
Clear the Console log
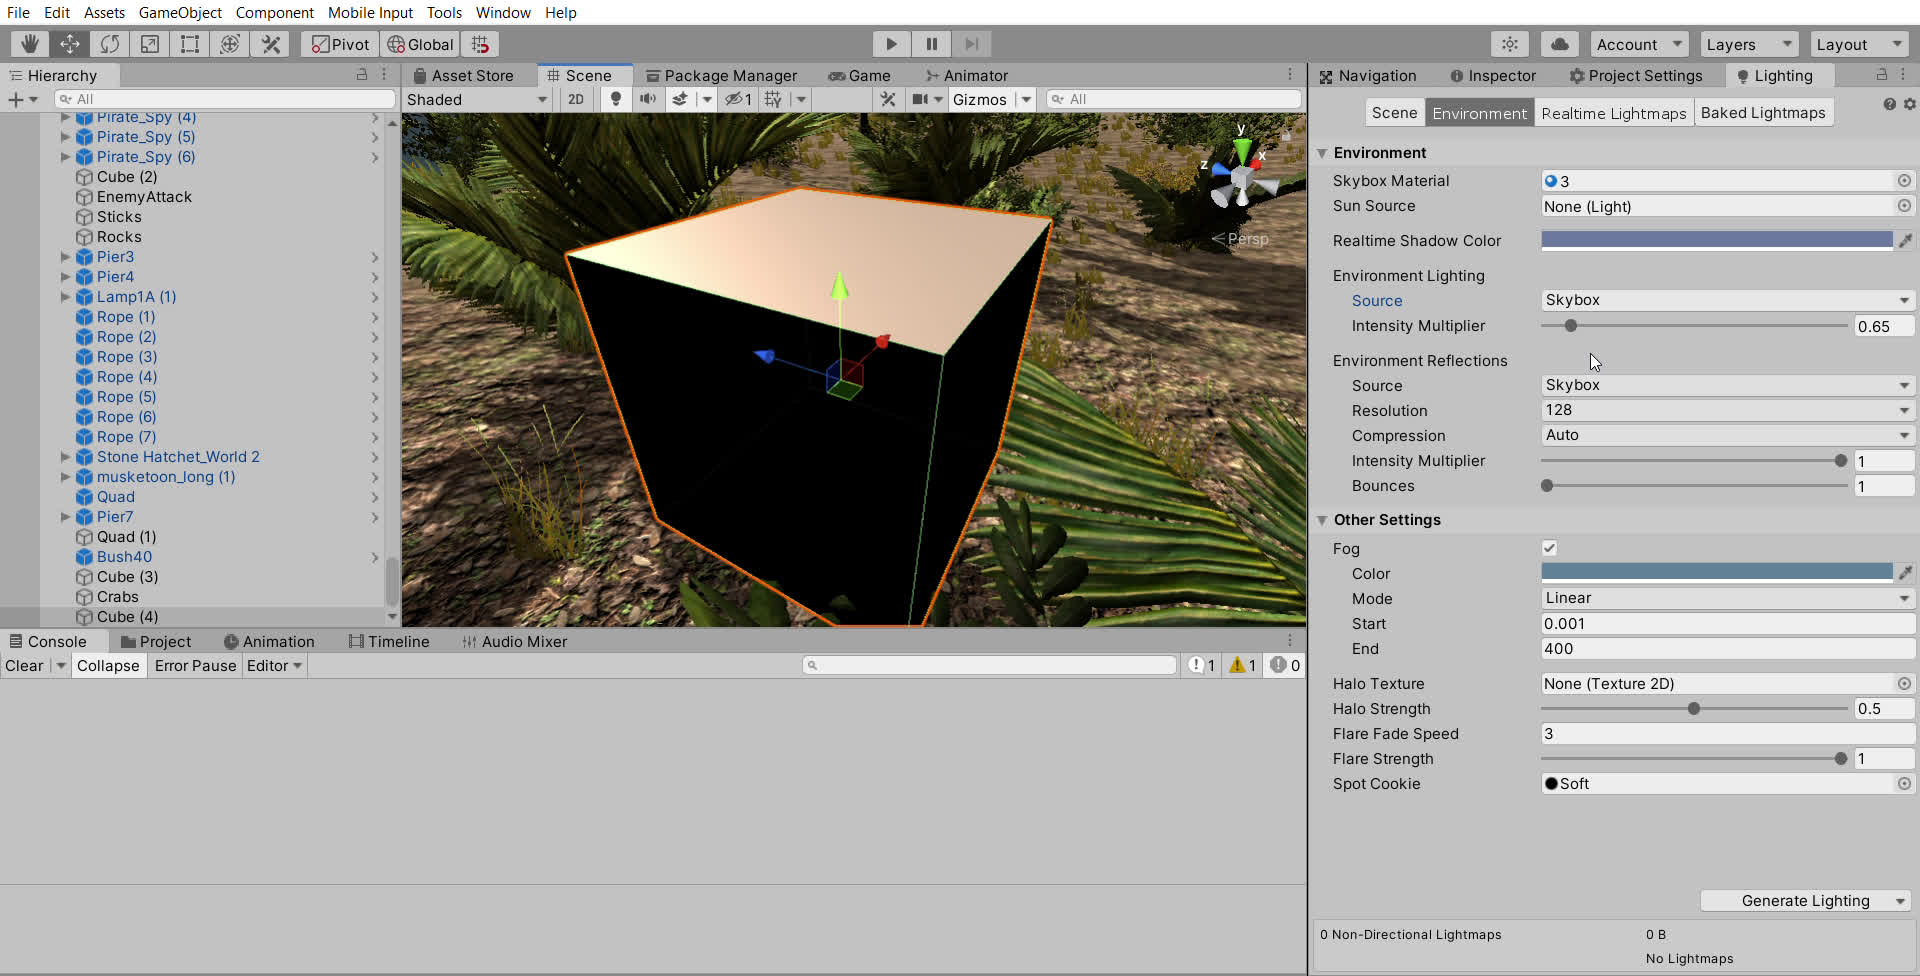click(24, 666)
